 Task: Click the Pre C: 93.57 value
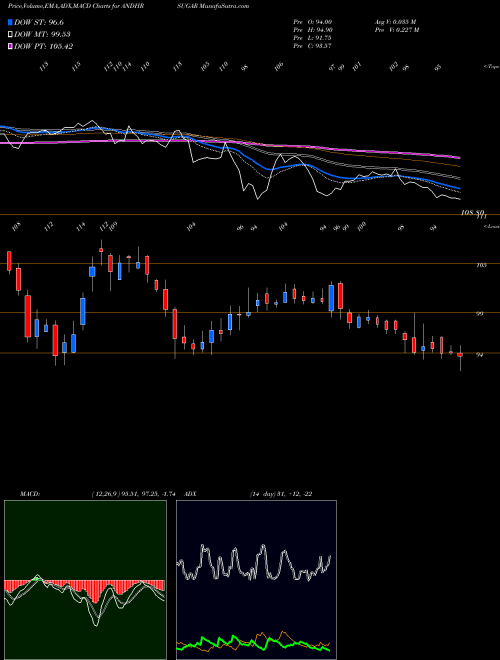(313, 45)
